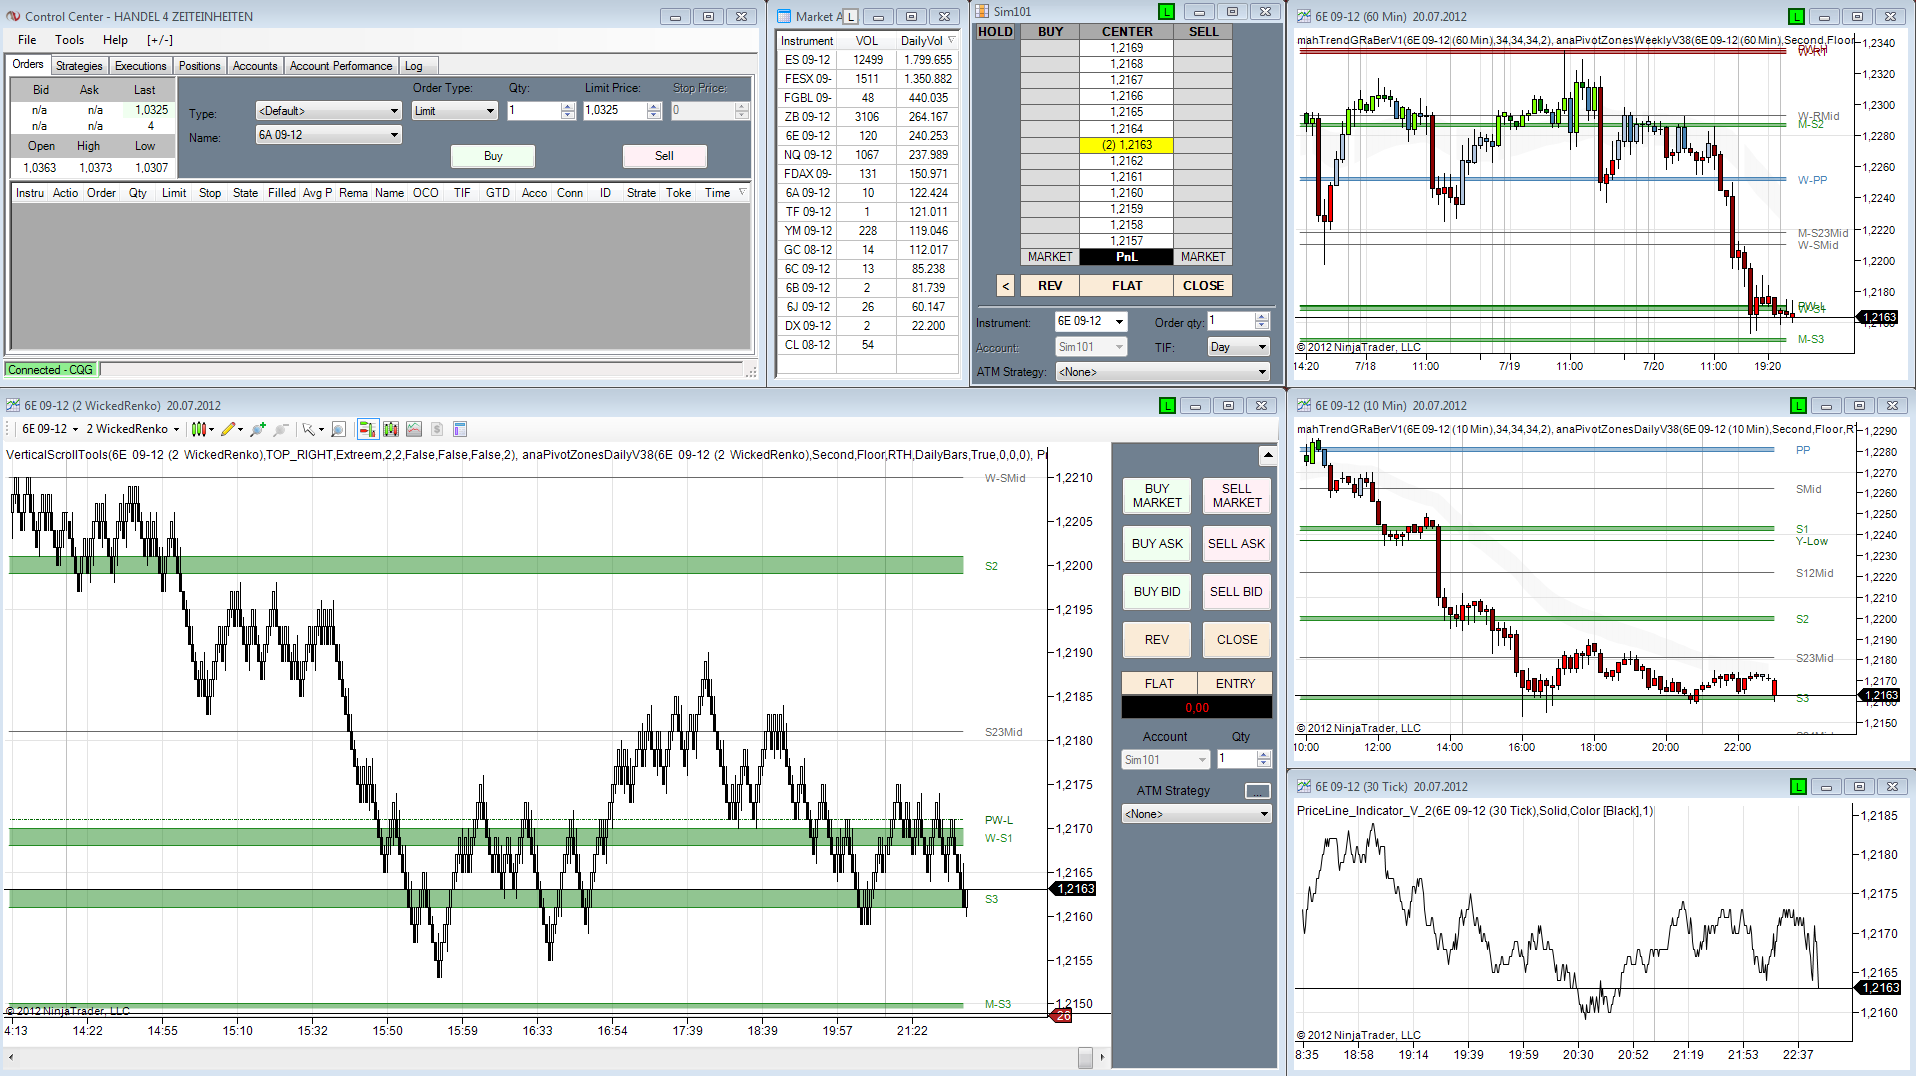The width and height of the screenshot is (1916, 1076).
Task: Open the SuperDOM TIF Day dropdown
Action: point(1238,347)
